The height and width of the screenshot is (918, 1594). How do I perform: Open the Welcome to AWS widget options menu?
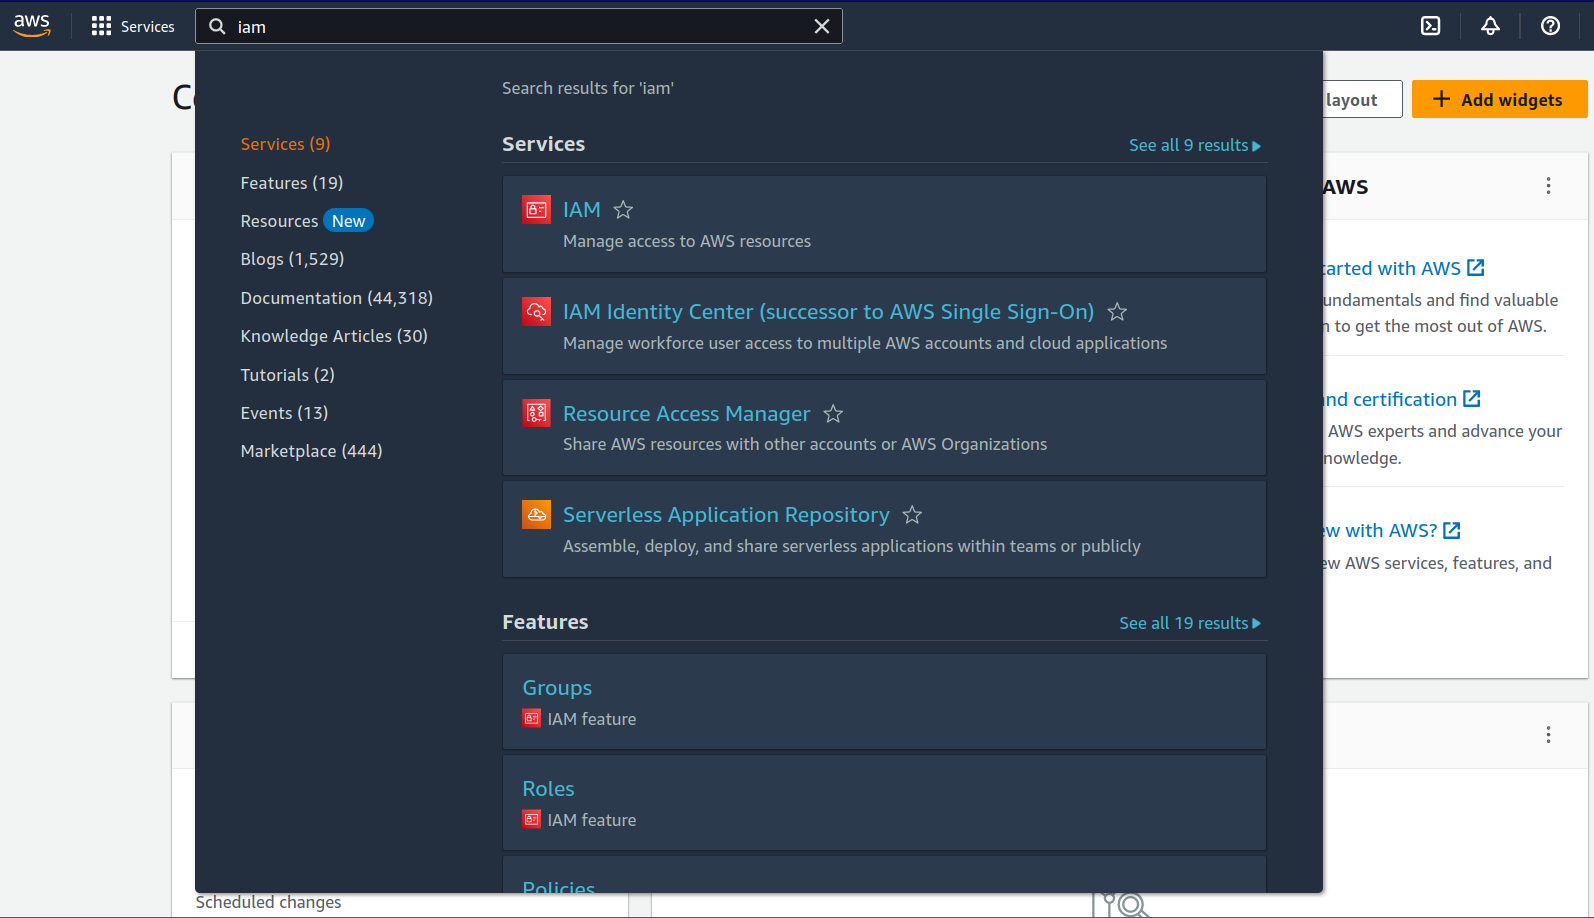[x=1548, y=186]
